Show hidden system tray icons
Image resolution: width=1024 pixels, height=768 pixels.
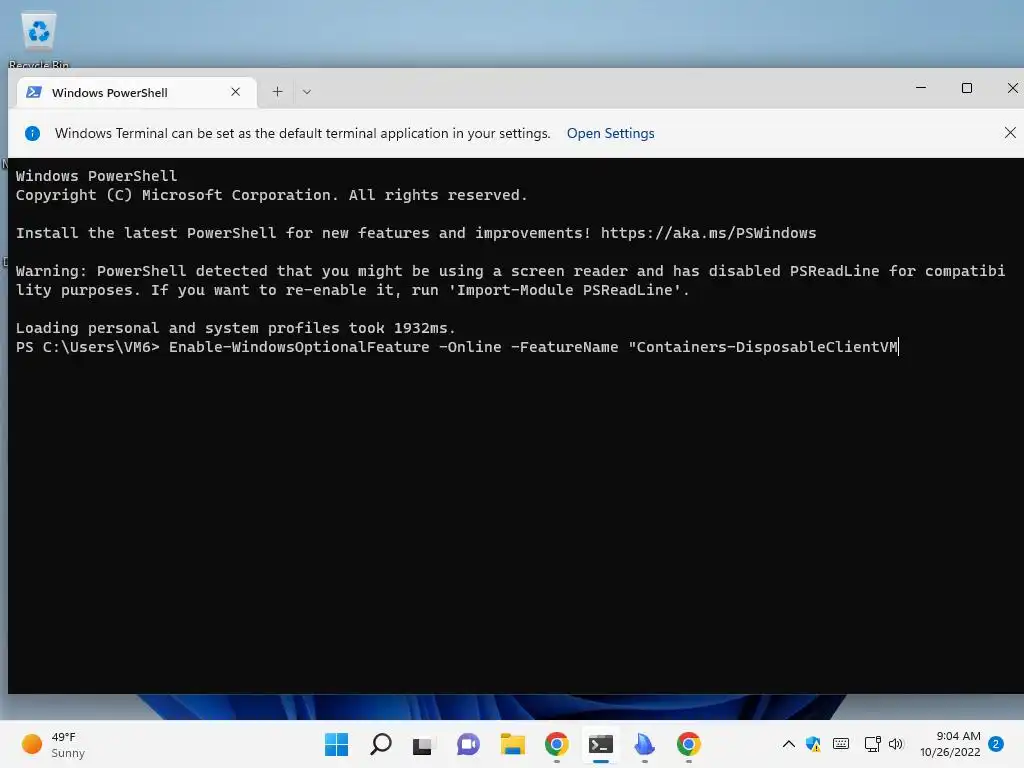[x=788, y=744]
